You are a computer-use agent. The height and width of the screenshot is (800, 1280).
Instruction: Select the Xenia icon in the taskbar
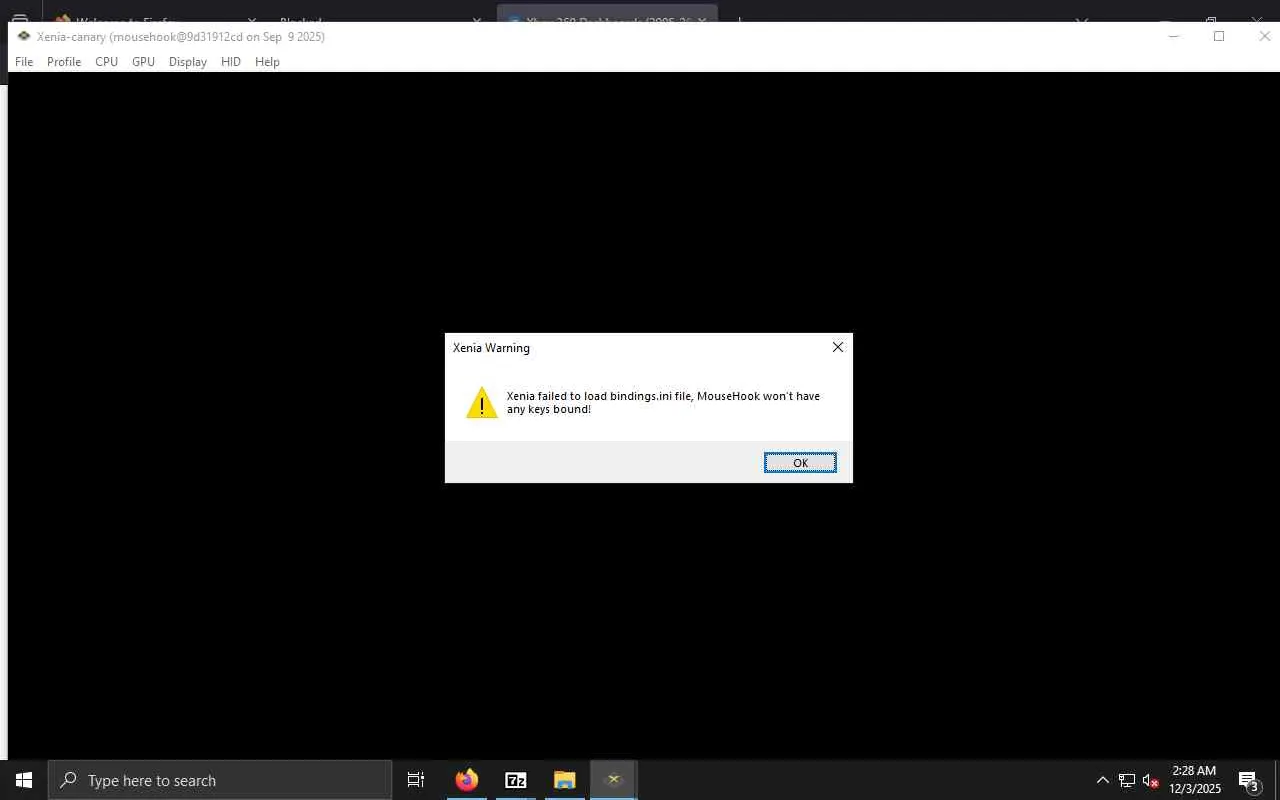click(614, 780)
